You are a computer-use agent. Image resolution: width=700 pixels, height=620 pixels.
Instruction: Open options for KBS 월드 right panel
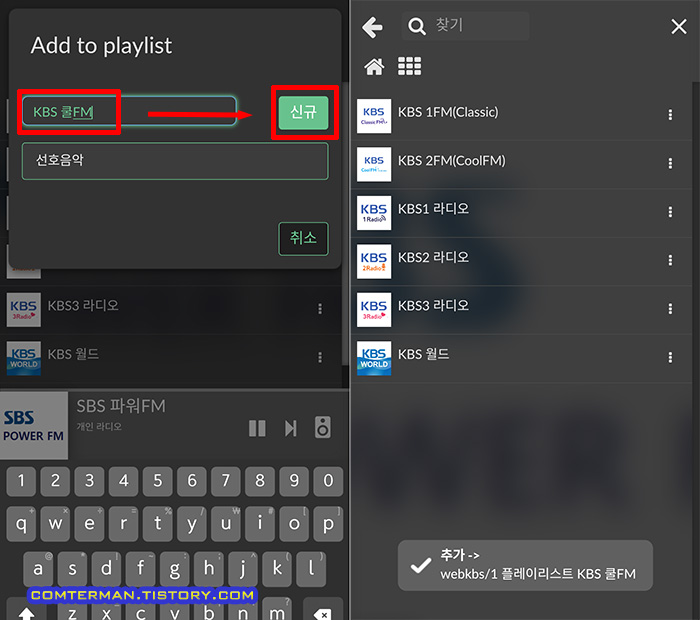click(x=670, y=357)
